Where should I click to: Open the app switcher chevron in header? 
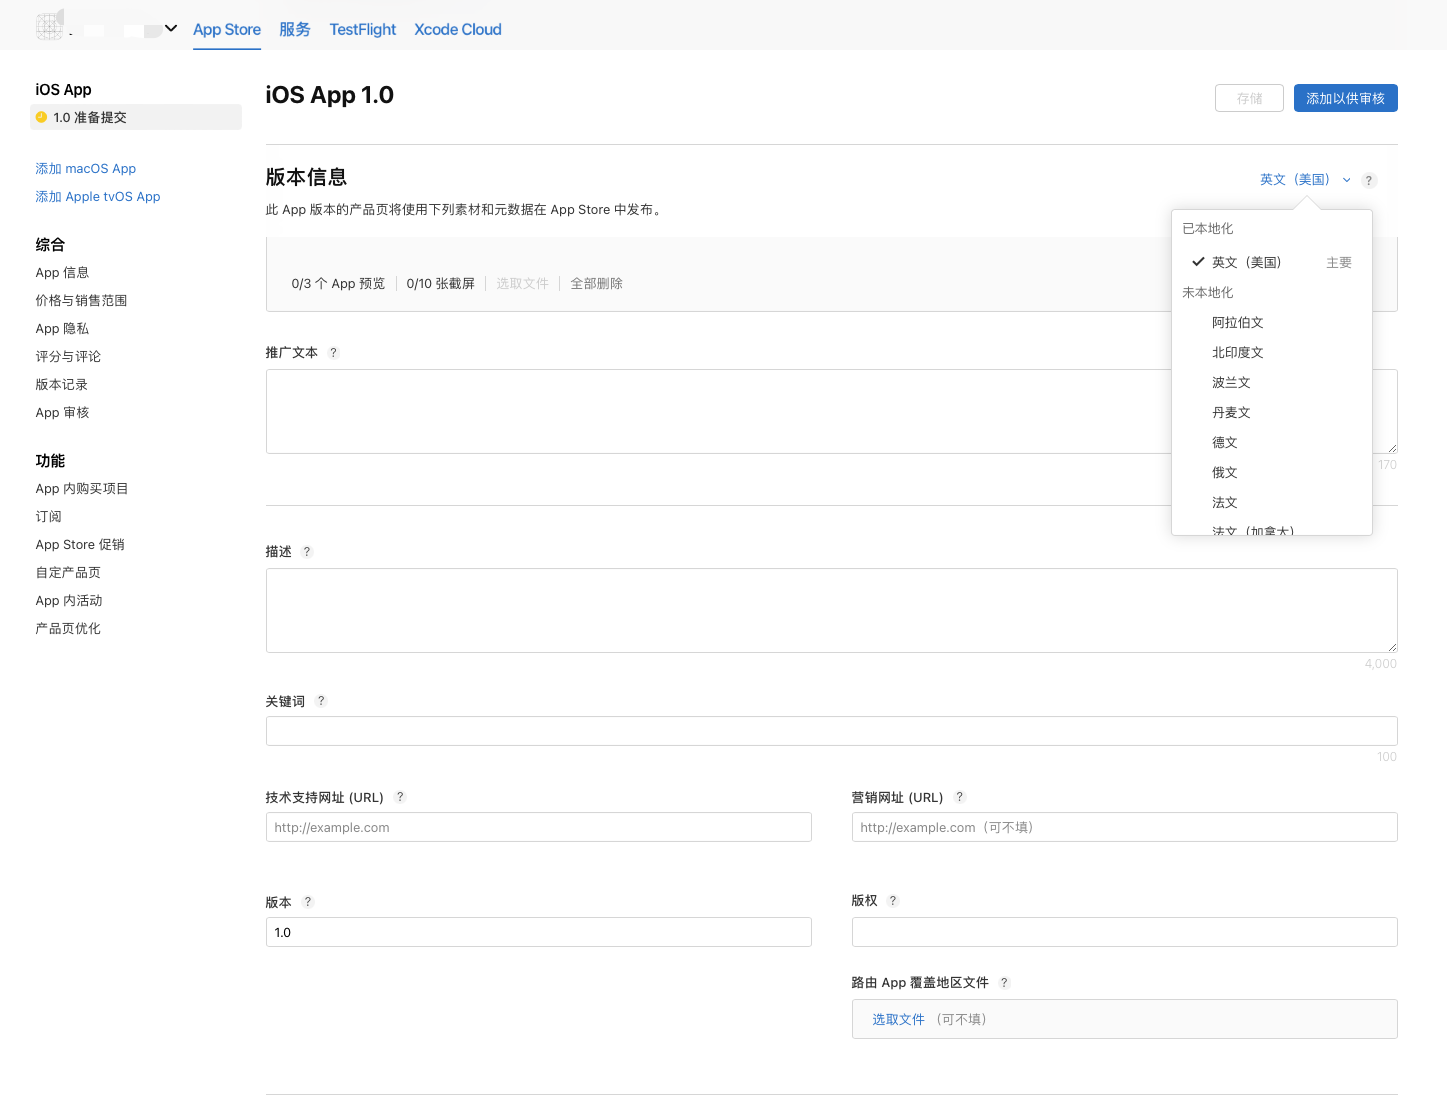click(171, 28)
